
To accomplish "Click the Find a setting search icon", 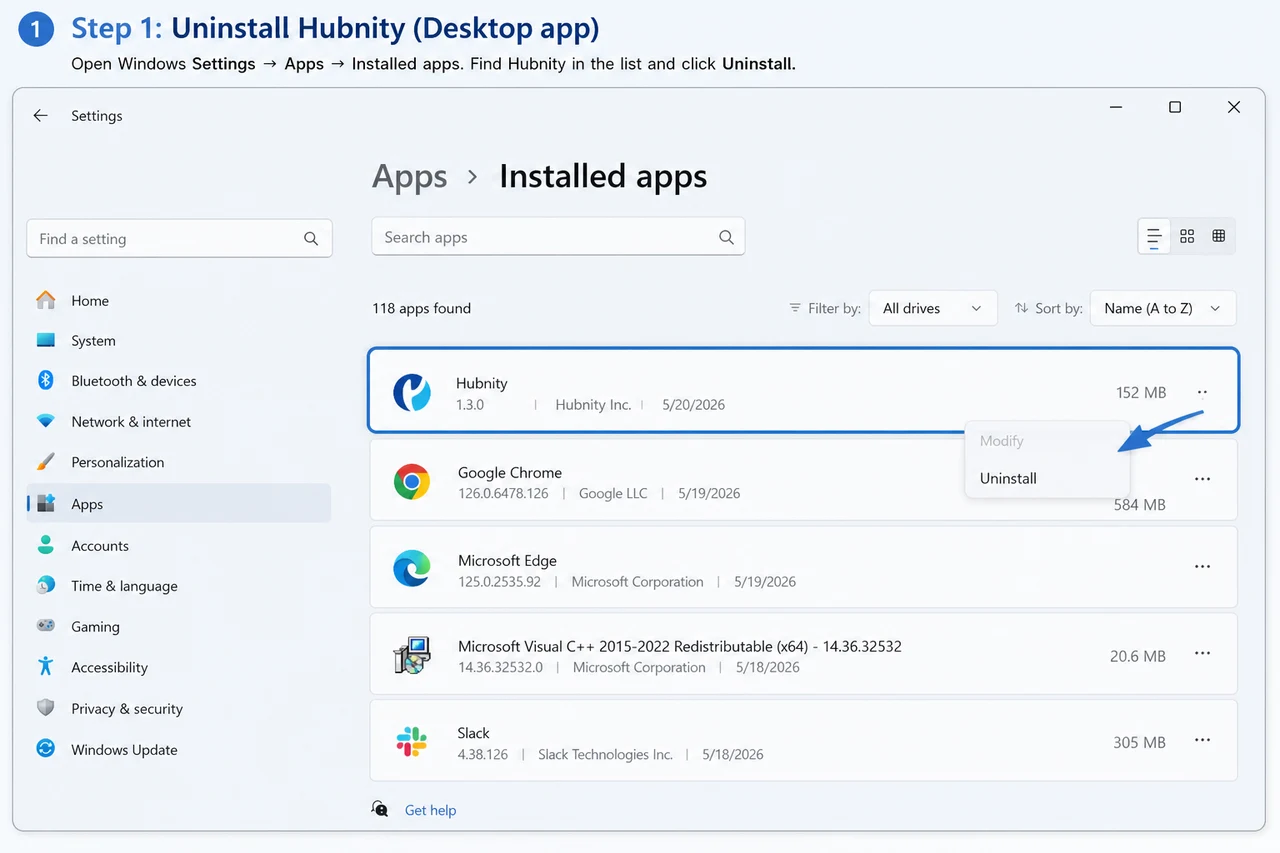I will coord(311,239).
